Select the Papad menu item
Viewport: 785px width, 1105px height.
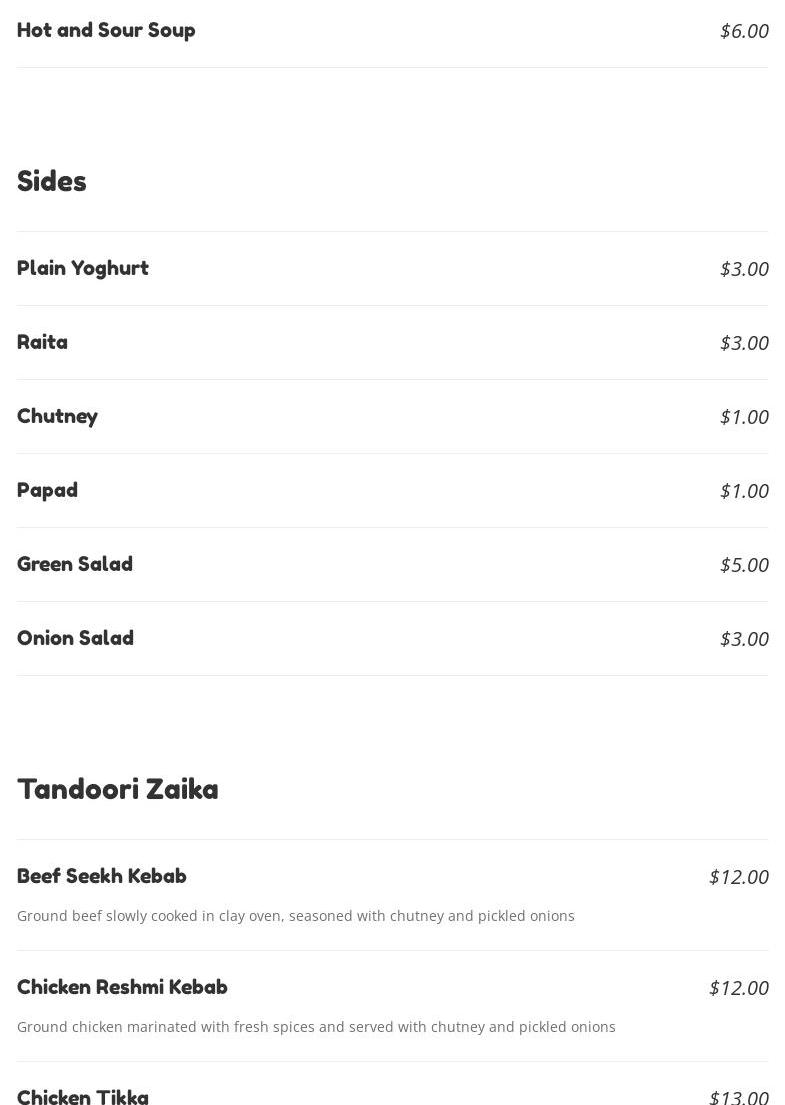[47, 490]
